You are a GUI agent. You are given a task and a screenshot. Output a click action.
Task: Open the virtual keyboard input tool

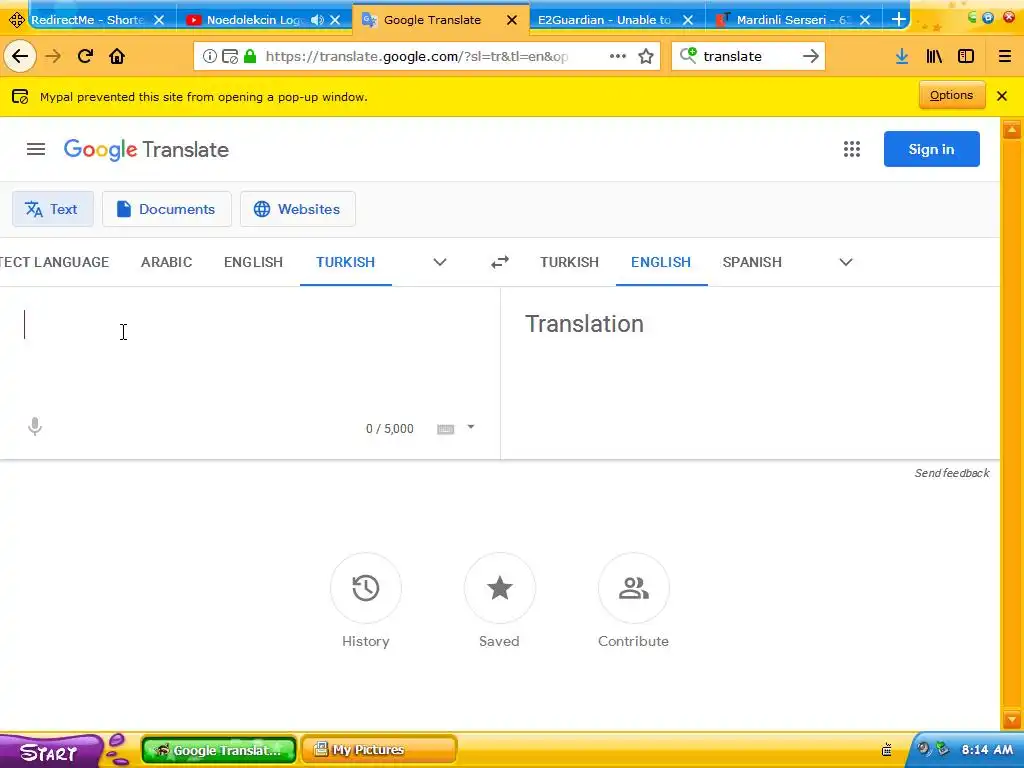click(445, 429)
